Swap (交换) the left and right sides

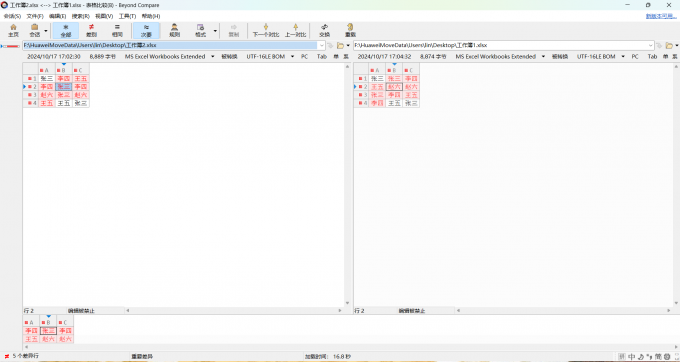324,30
